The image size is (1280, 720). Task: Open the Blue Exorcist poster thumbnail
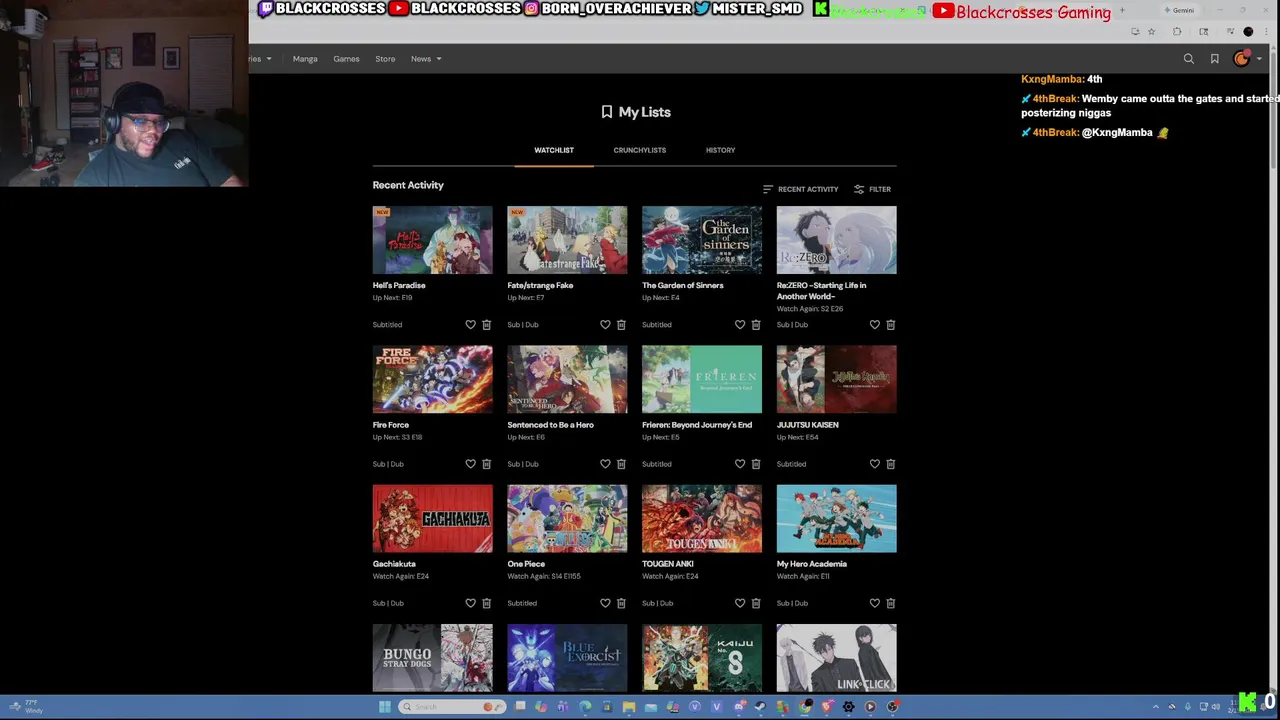coord(567,658)
